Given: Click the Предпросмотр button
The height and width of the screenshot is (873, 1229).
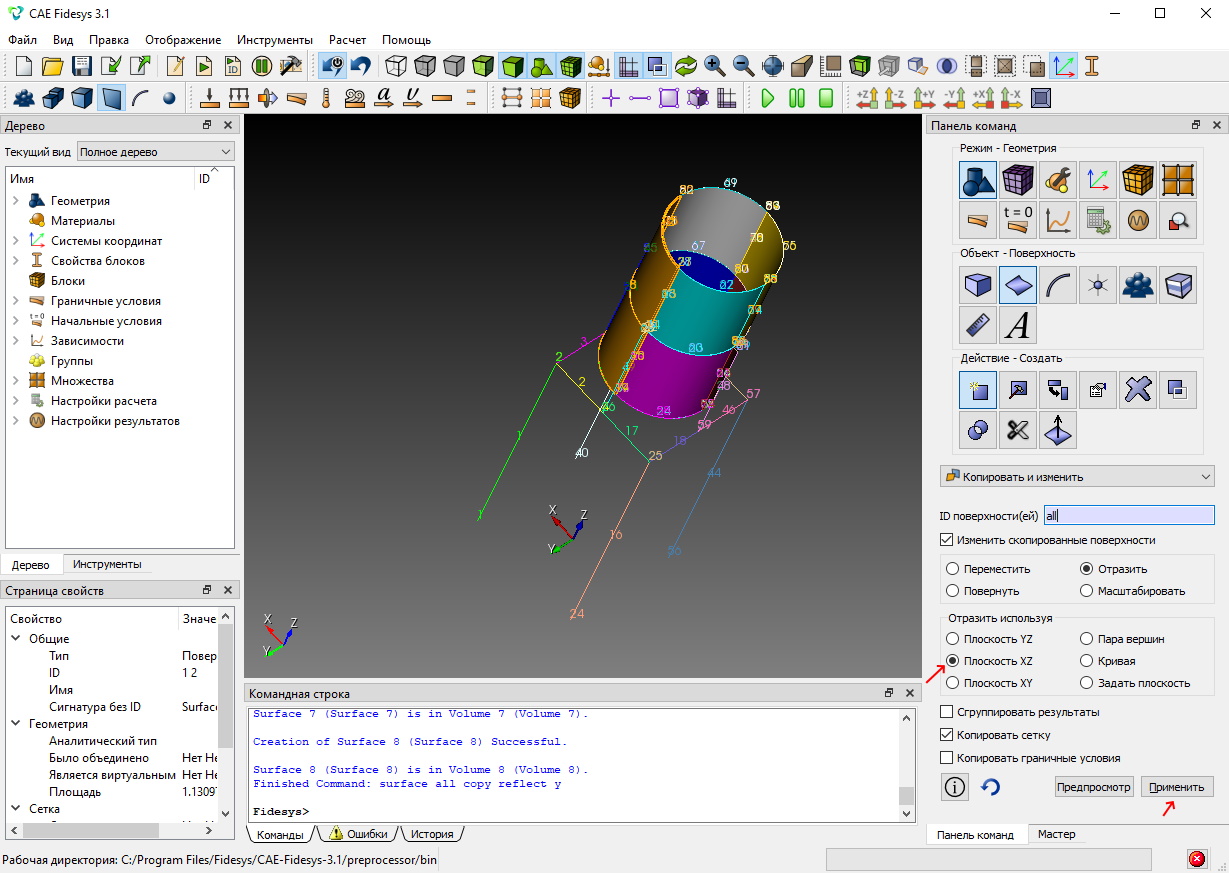Looking at the screenshot, I should coord(1094,787).
